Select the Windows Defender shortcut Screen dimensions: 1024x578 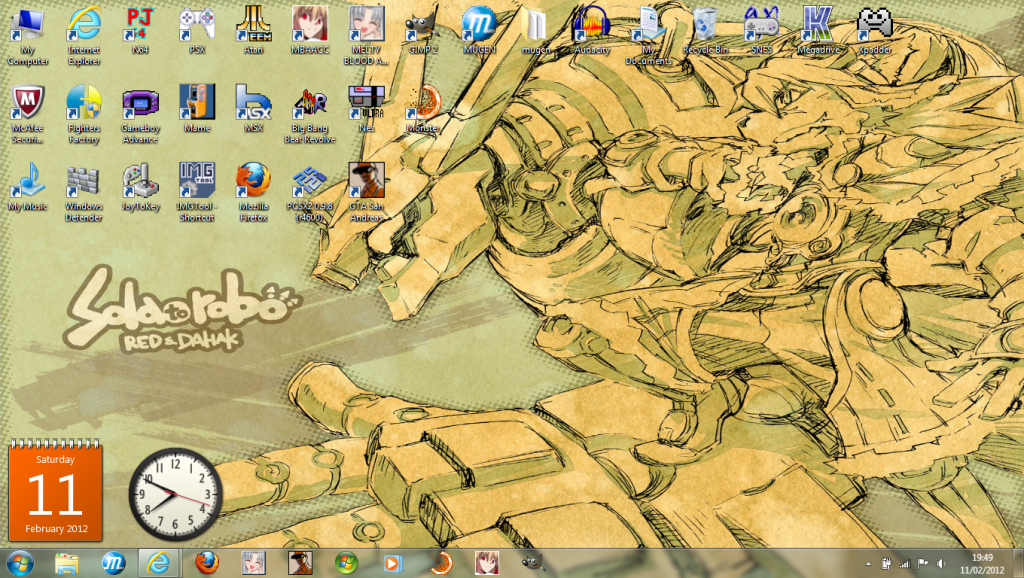pos(84,193)
